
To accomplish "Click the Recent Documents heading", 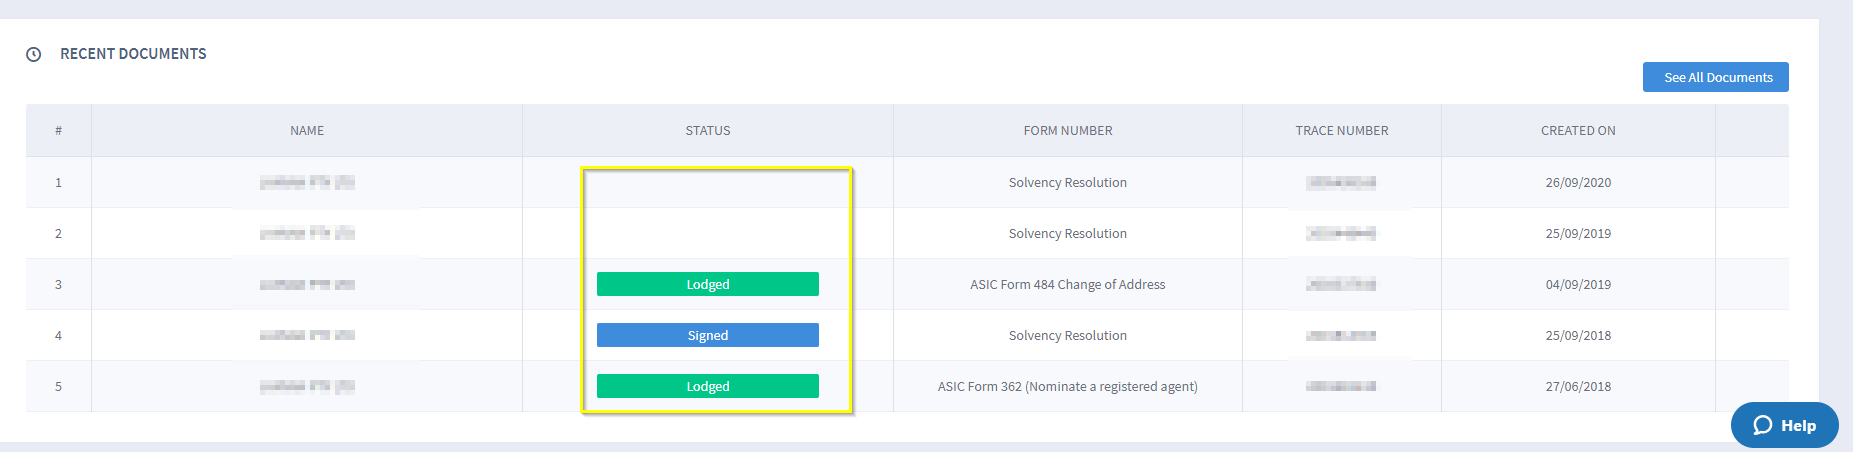I will pos(133,54).
